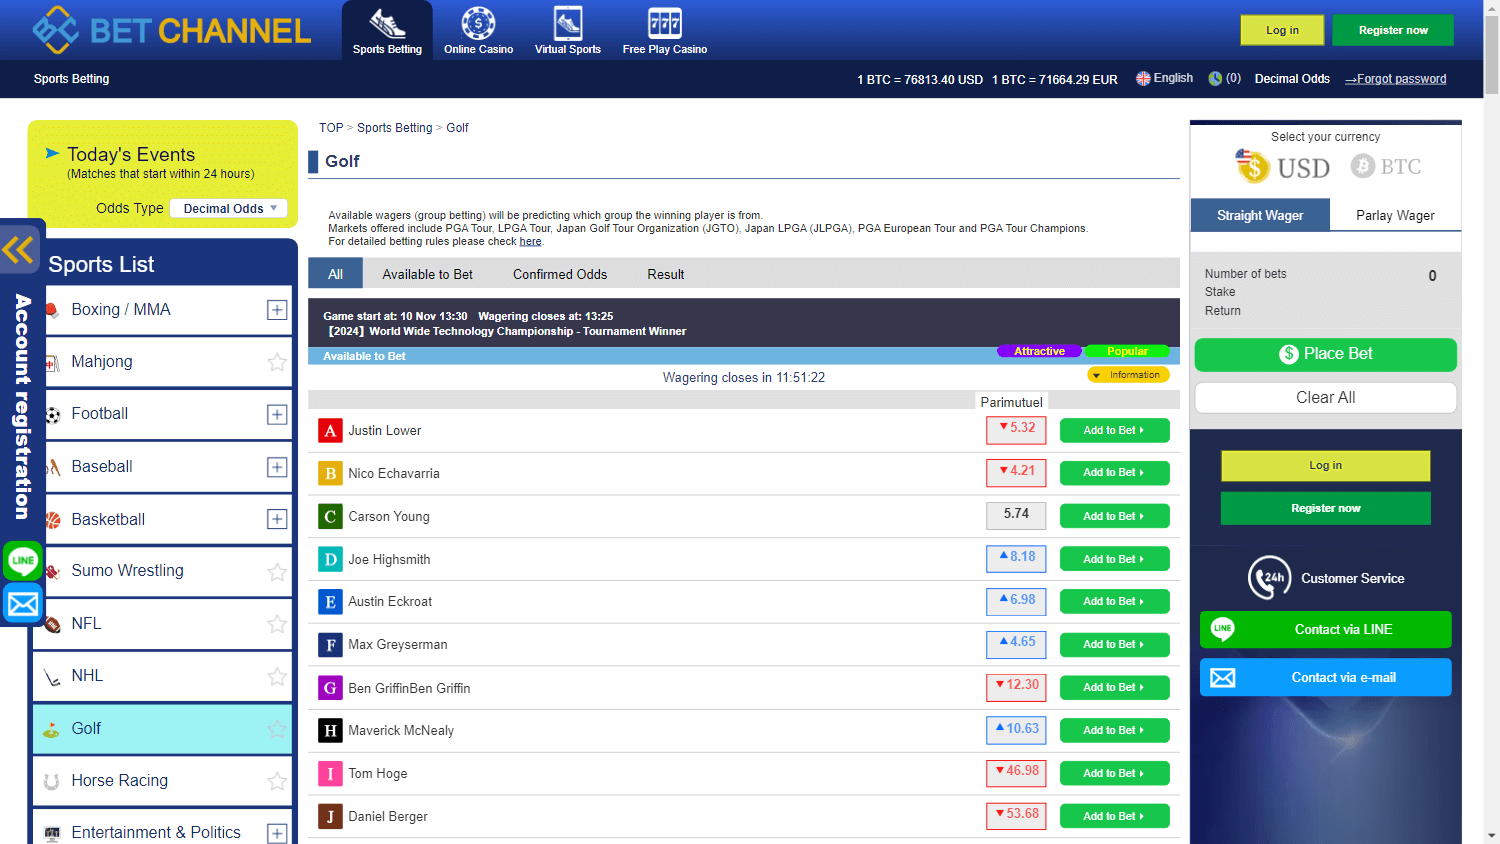
Task: Click the Place Bet button
Action: pyautogui.click(x=1325, y=354)
